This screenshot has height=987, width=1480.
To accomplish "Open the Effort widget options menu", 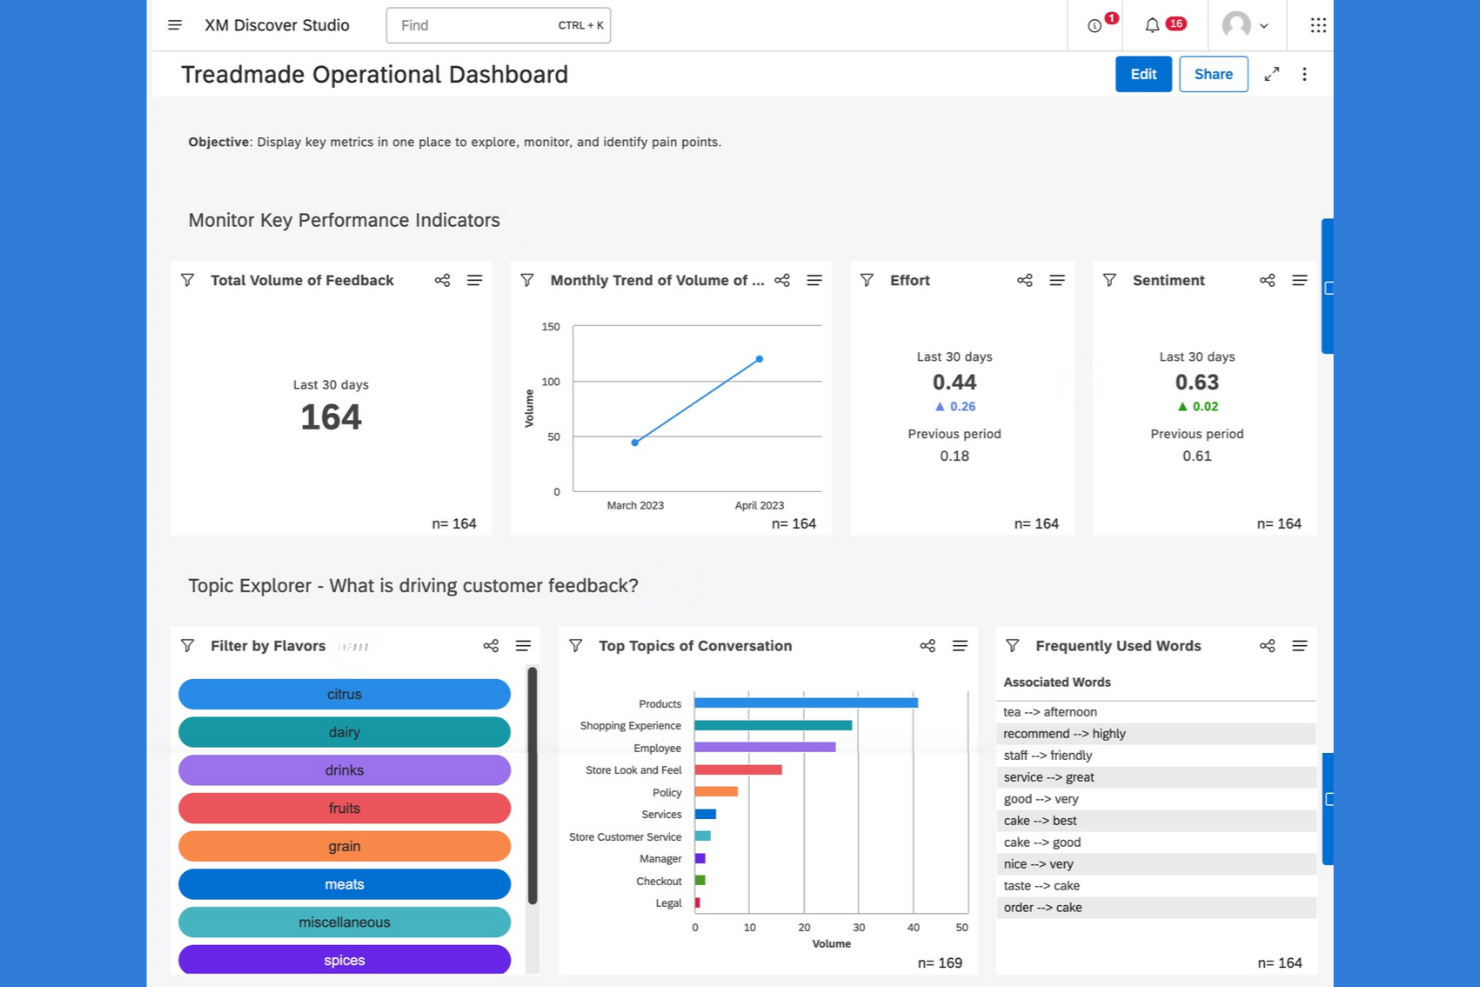I will 1057,280.
